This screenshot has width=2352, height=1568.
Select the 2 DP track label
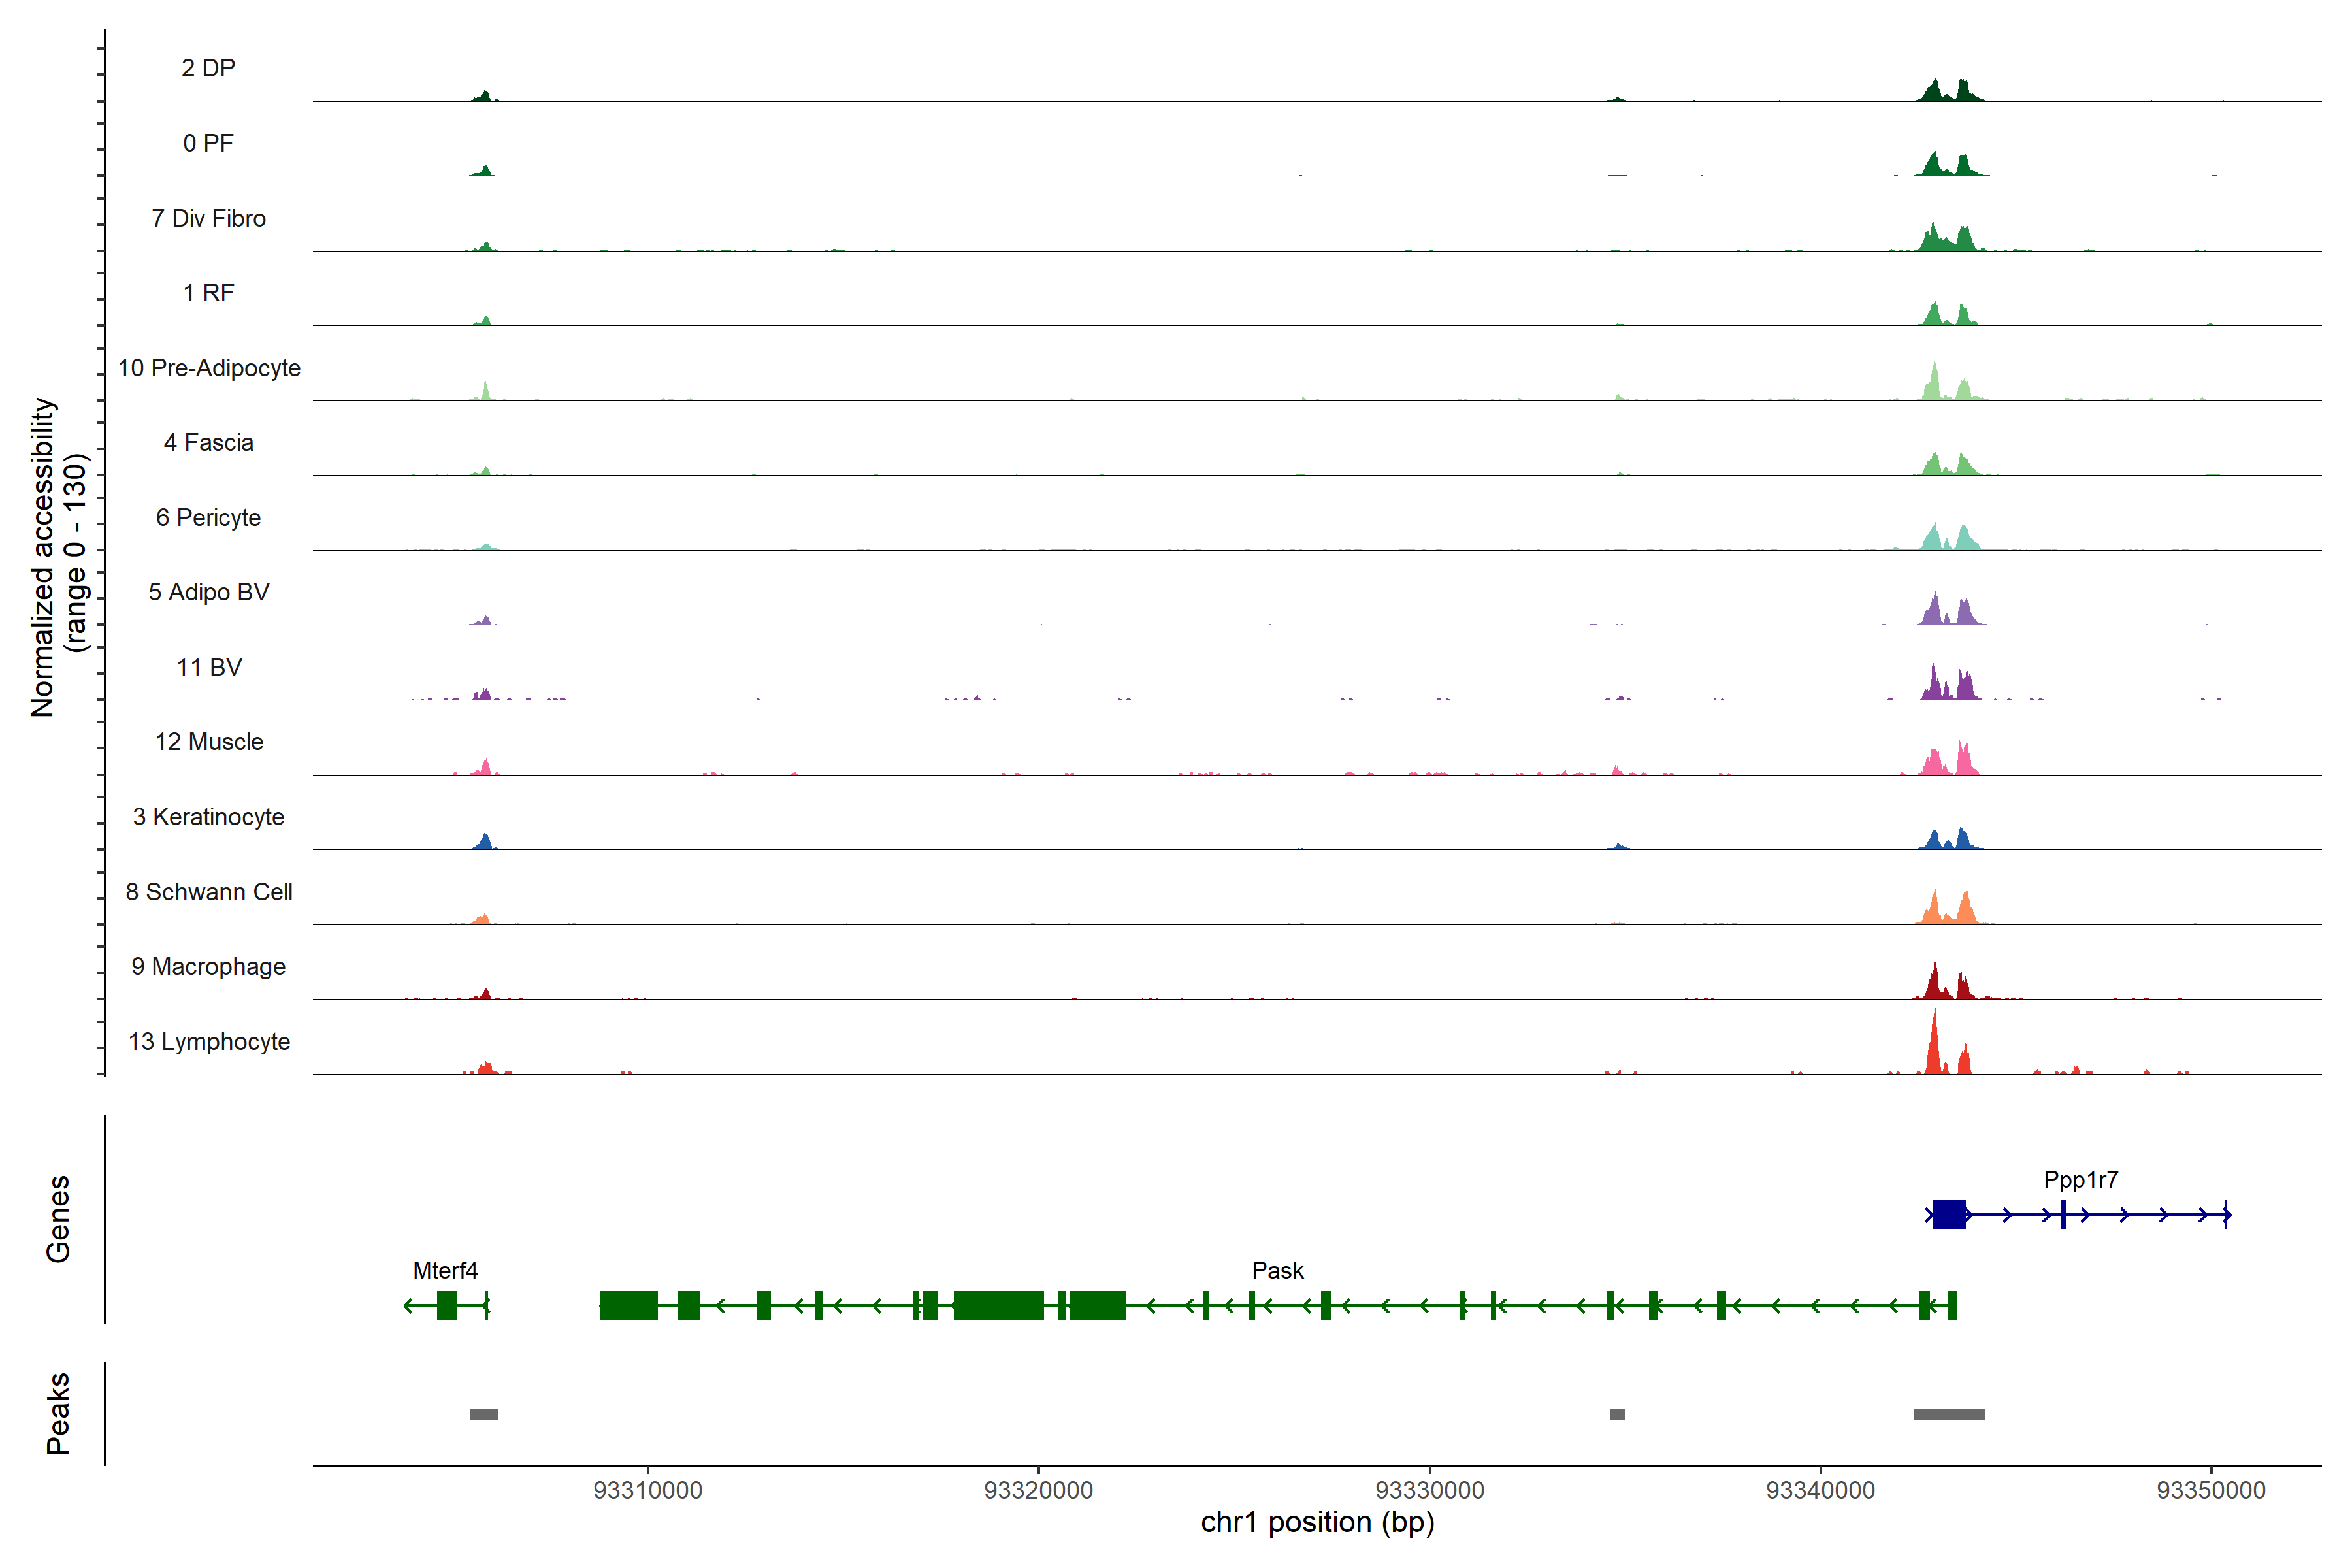point(209,68)
